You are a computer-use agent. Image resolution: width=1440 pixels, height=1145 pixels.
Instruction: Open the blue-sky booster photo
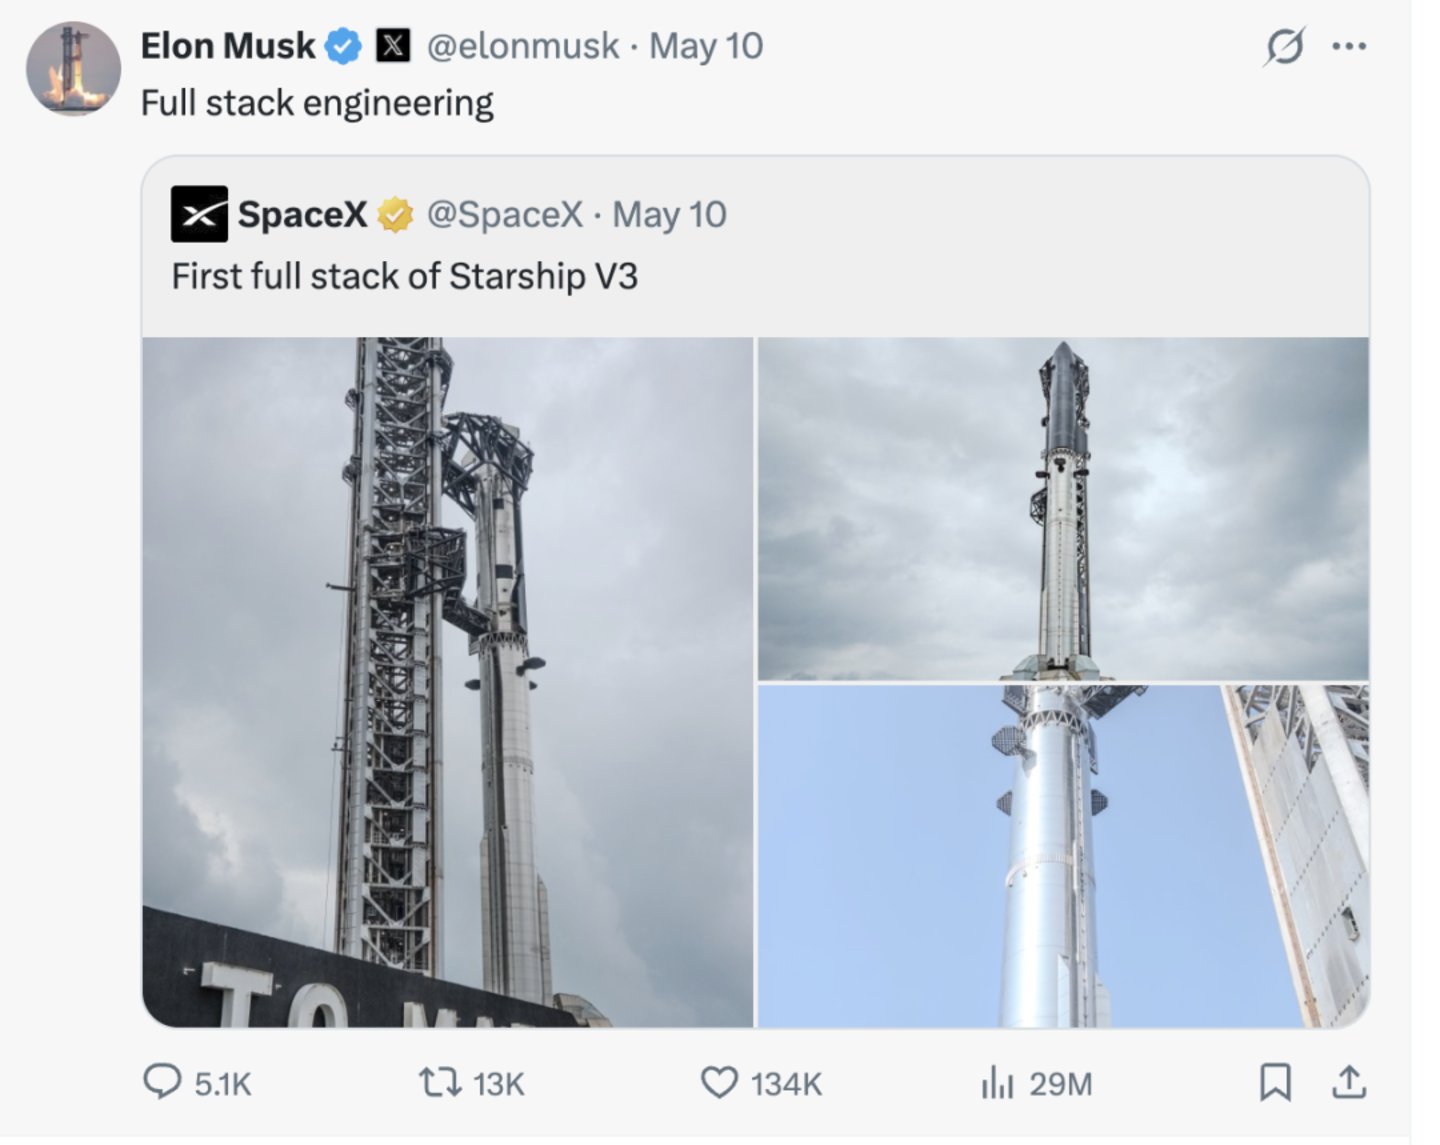coord(1063,856)
